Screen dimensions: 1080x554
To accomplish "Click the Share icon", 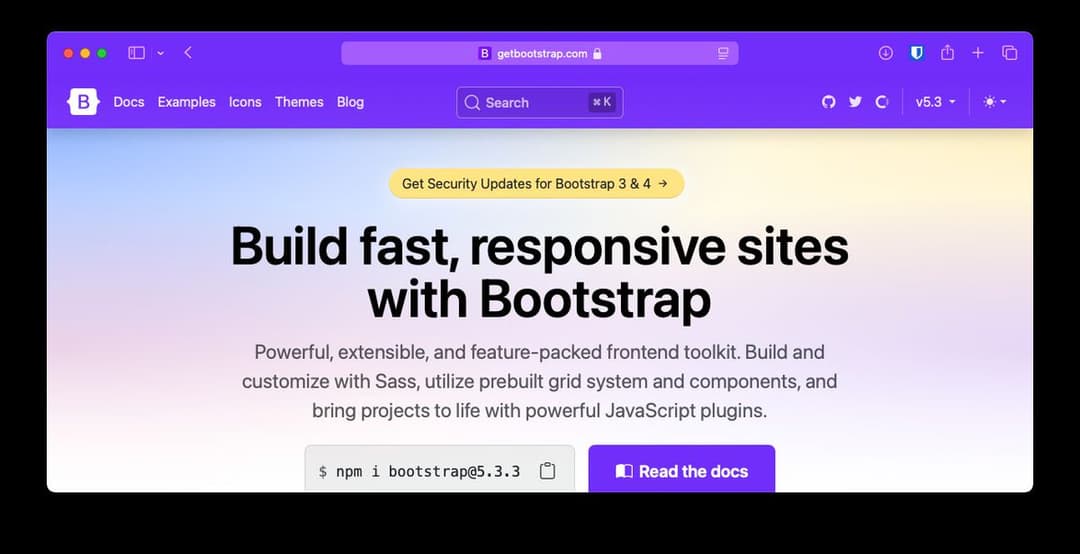I will [x=948, y=52].
